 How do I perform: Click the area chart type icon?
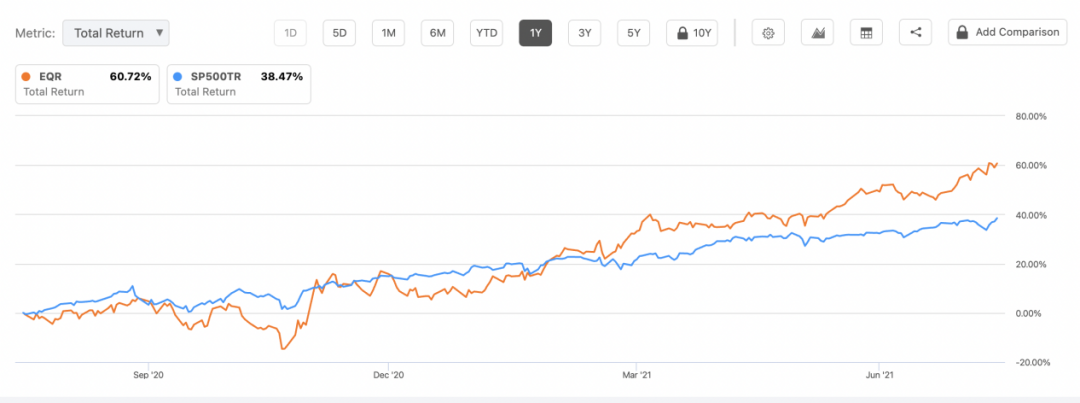[817, 33]
